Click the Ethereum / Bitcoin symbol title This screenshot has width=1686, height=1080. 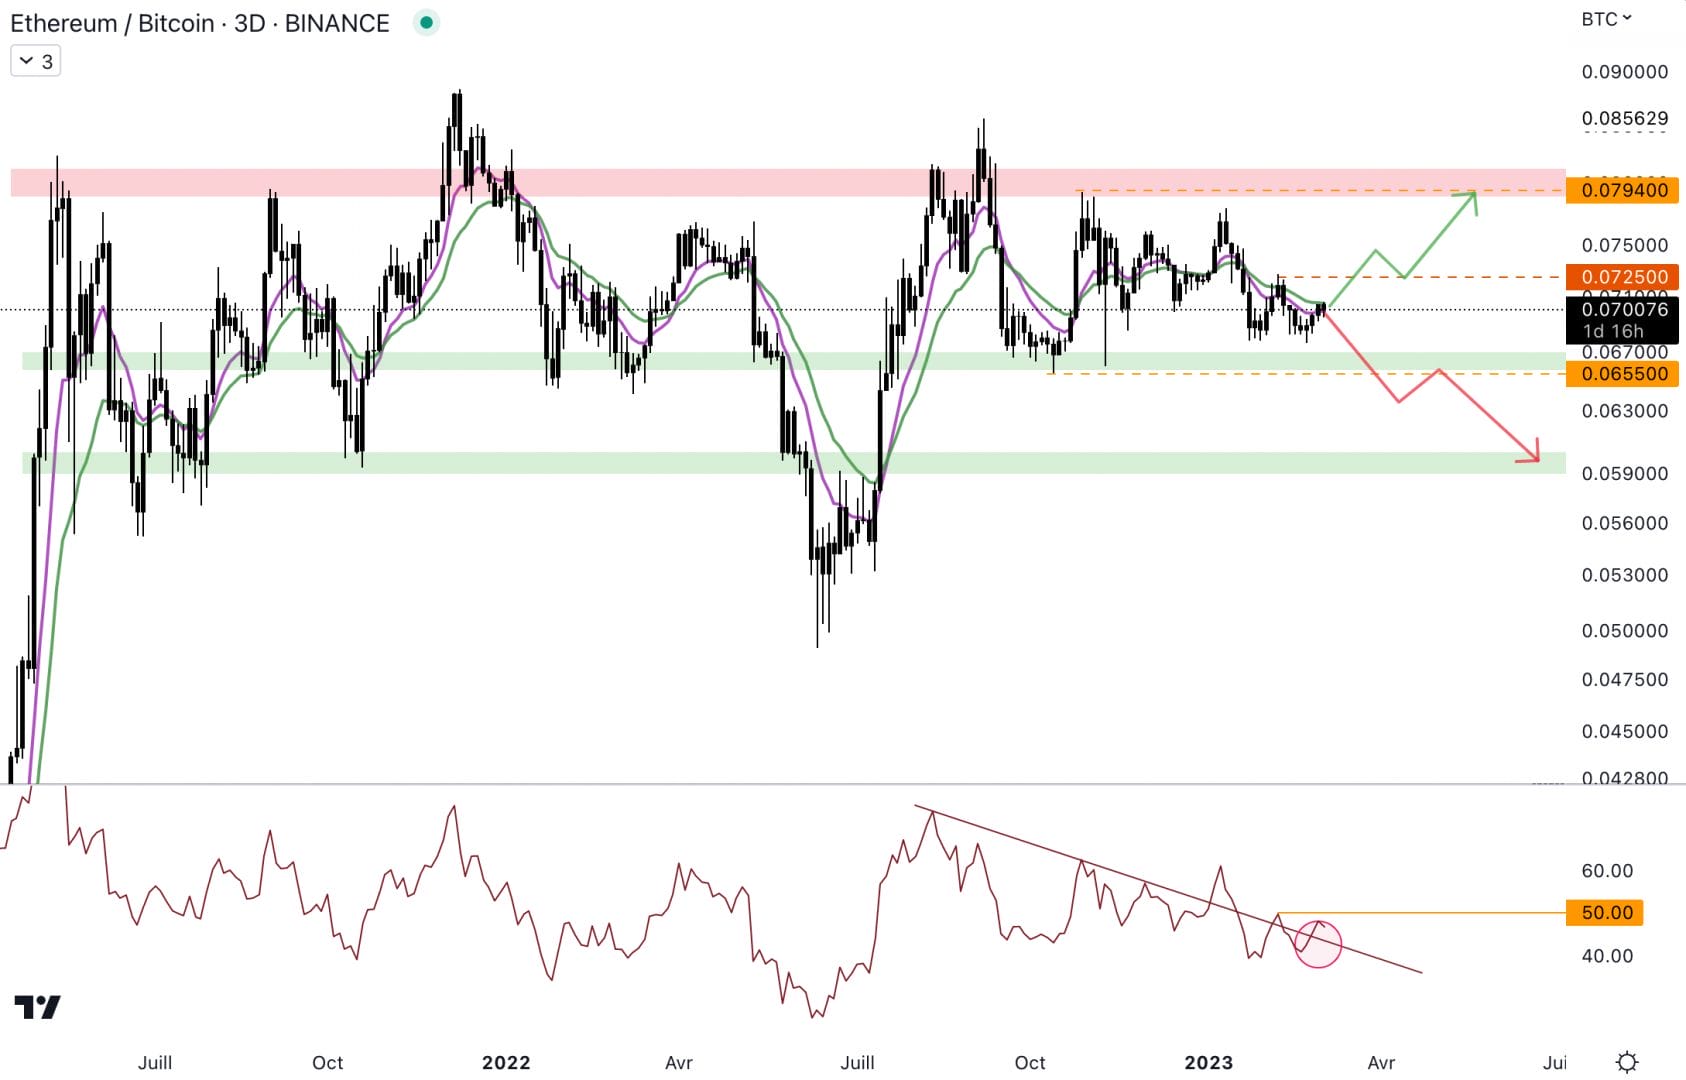click(200, 23)
